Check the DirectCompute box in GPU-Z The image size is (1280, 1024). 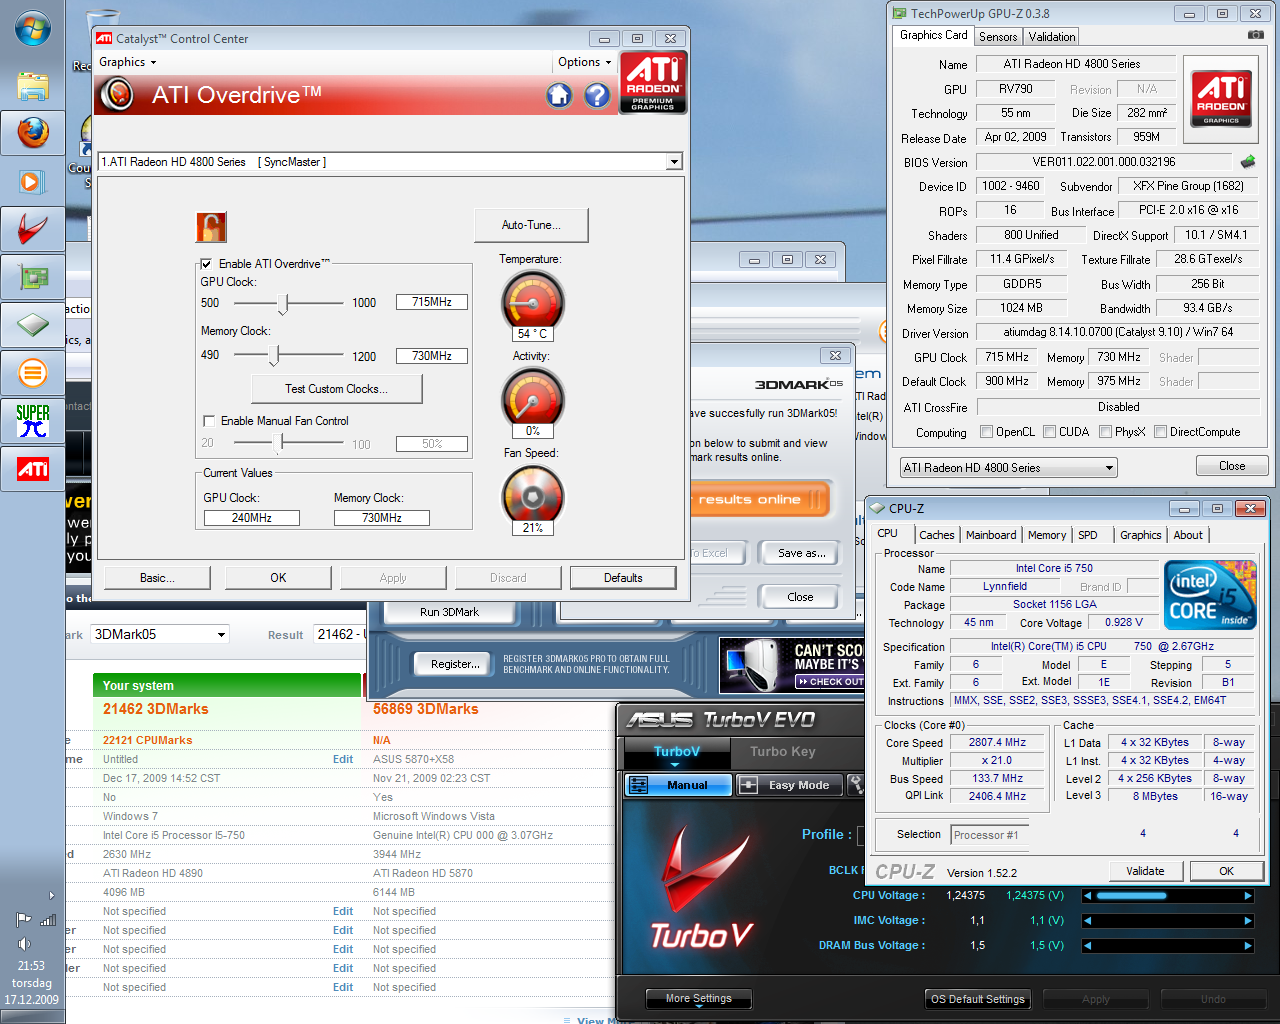click(1161, 432)
